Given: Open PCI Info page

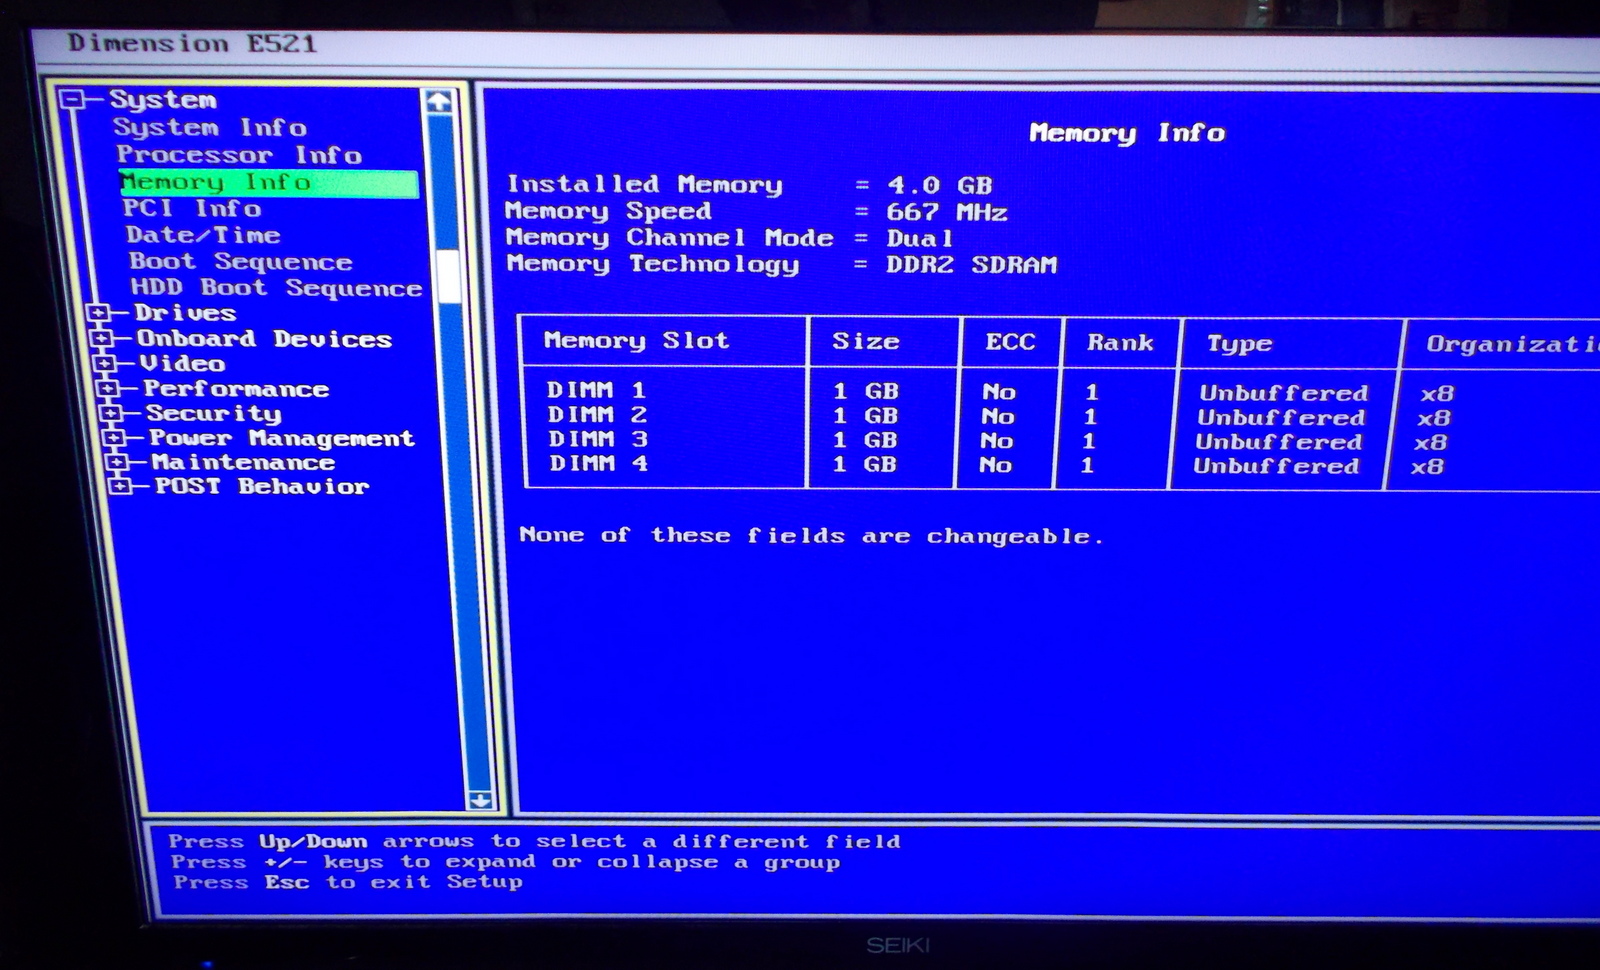Looking at the screenshot, I should (x=192, y=208).
